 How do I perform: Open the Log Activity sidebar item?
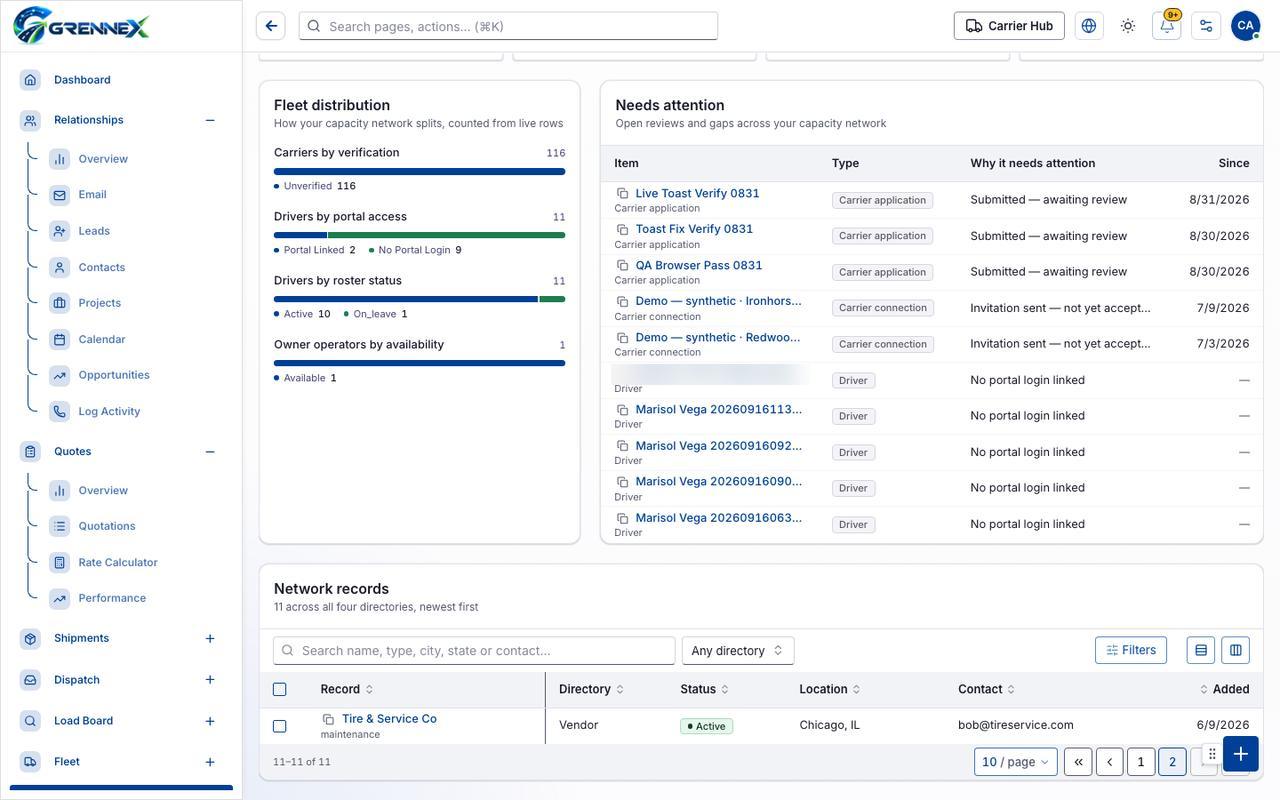pyautogui.click(x=109, y=412)
